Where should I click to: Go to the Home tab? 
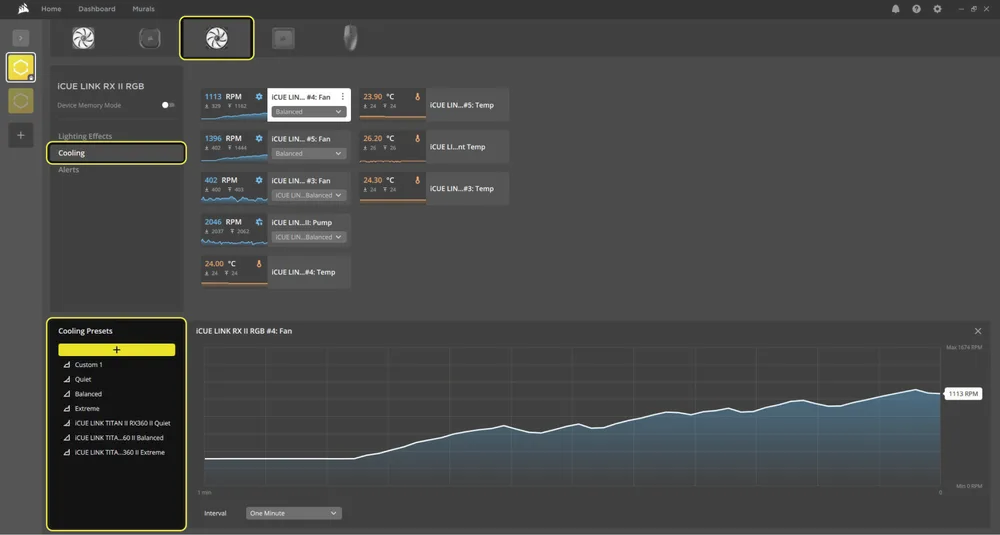pos(51,9)
